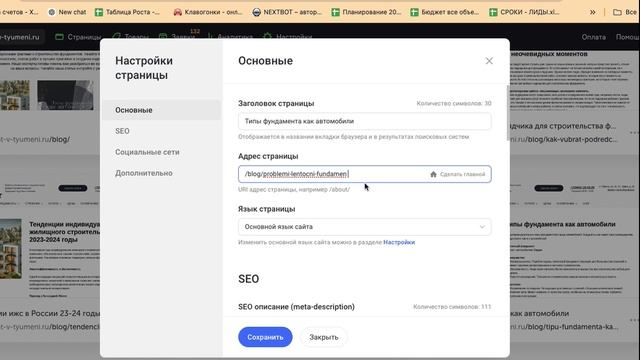Open 'Таблица Роста' bookmark
Image resolution: width=640 pixels, height=360 pixels.
(x=127, y=12)
